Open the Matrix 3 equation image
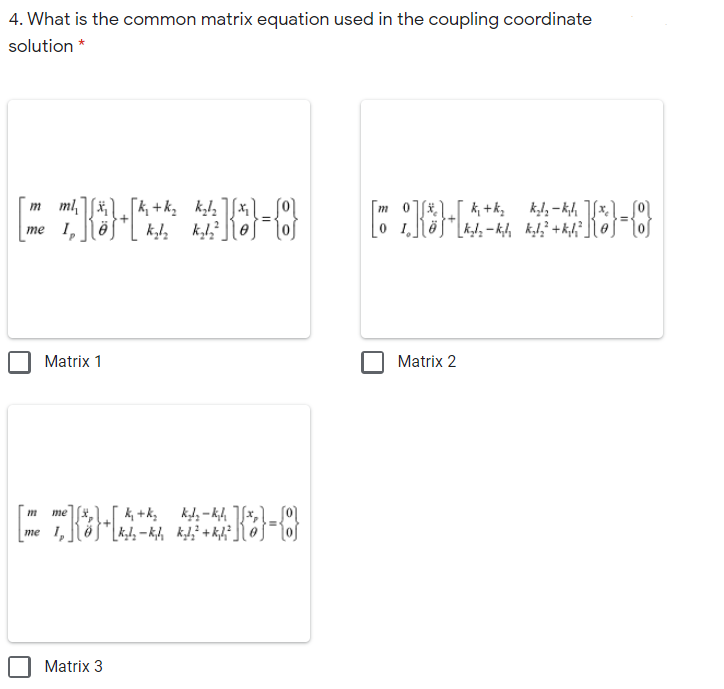This screenshot has height=689, width=724. [159, 523]
